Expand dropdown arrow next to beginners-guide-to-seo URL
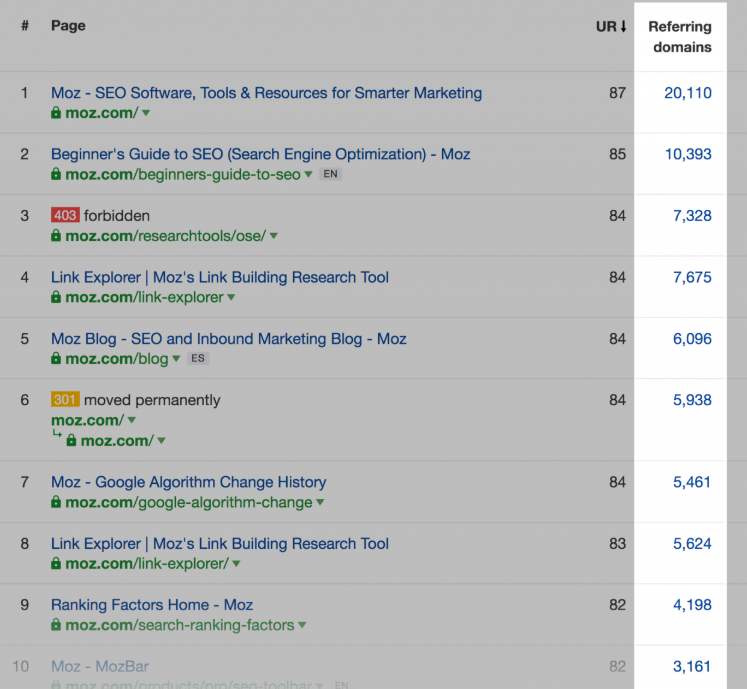Screen dimensions: 747x689 [308, 174]
